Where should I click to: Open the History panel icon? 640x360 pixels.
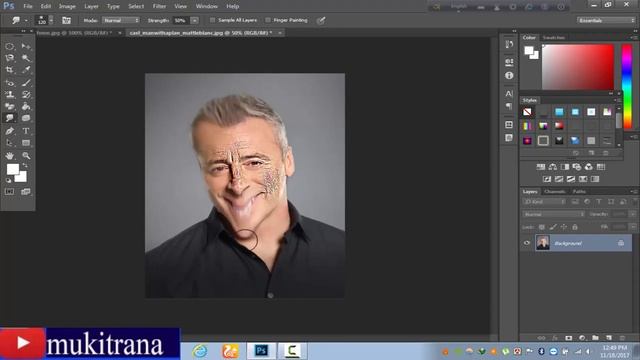[x=509, y=44]
